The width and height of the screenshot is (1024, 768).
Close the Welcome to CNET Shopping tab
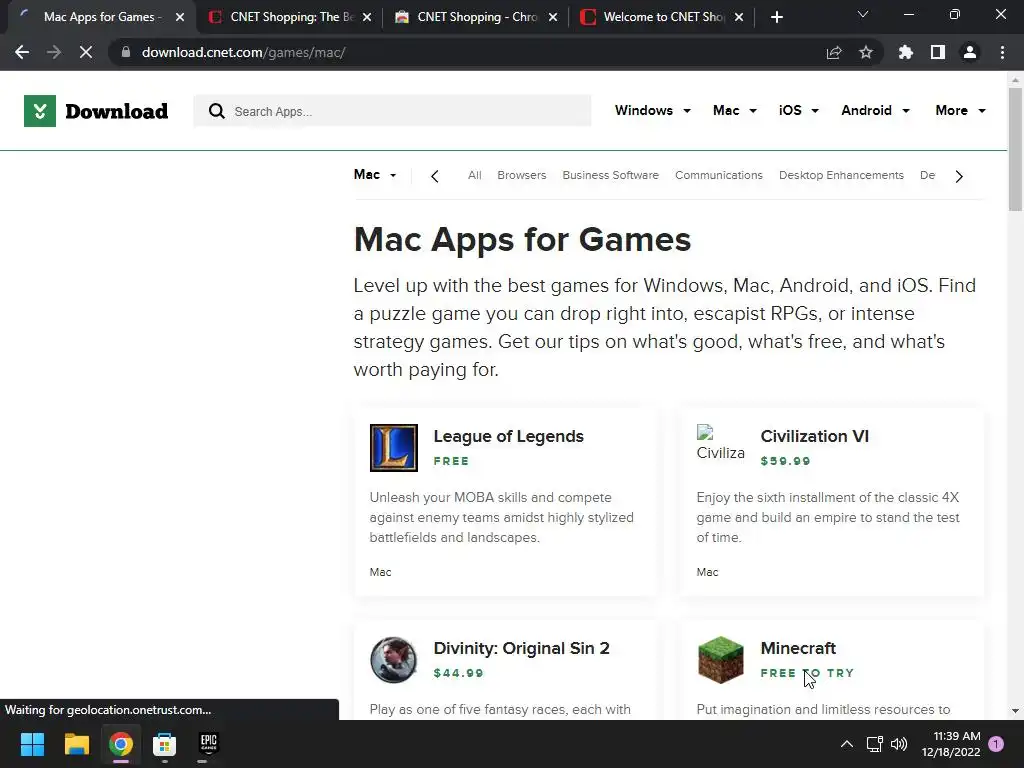739,17
